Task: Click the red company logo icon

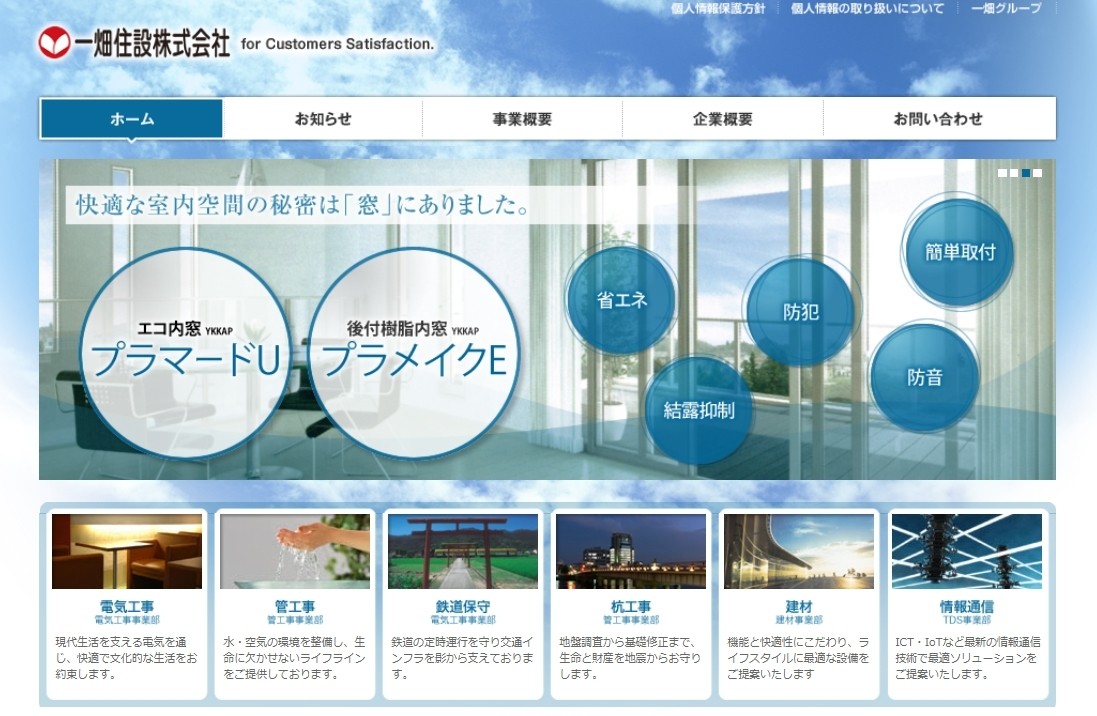Action: point(55,43)
